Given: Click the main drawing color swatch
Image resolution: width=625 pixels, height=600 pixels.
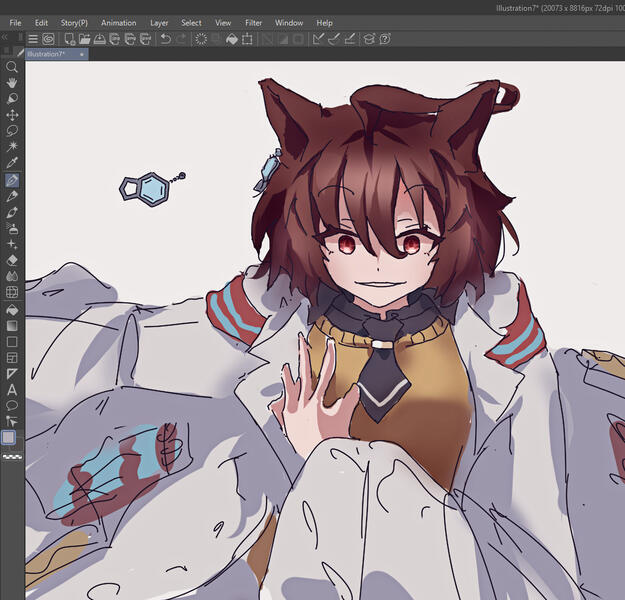Looking at the screenshot, I should tap(9, 437).
